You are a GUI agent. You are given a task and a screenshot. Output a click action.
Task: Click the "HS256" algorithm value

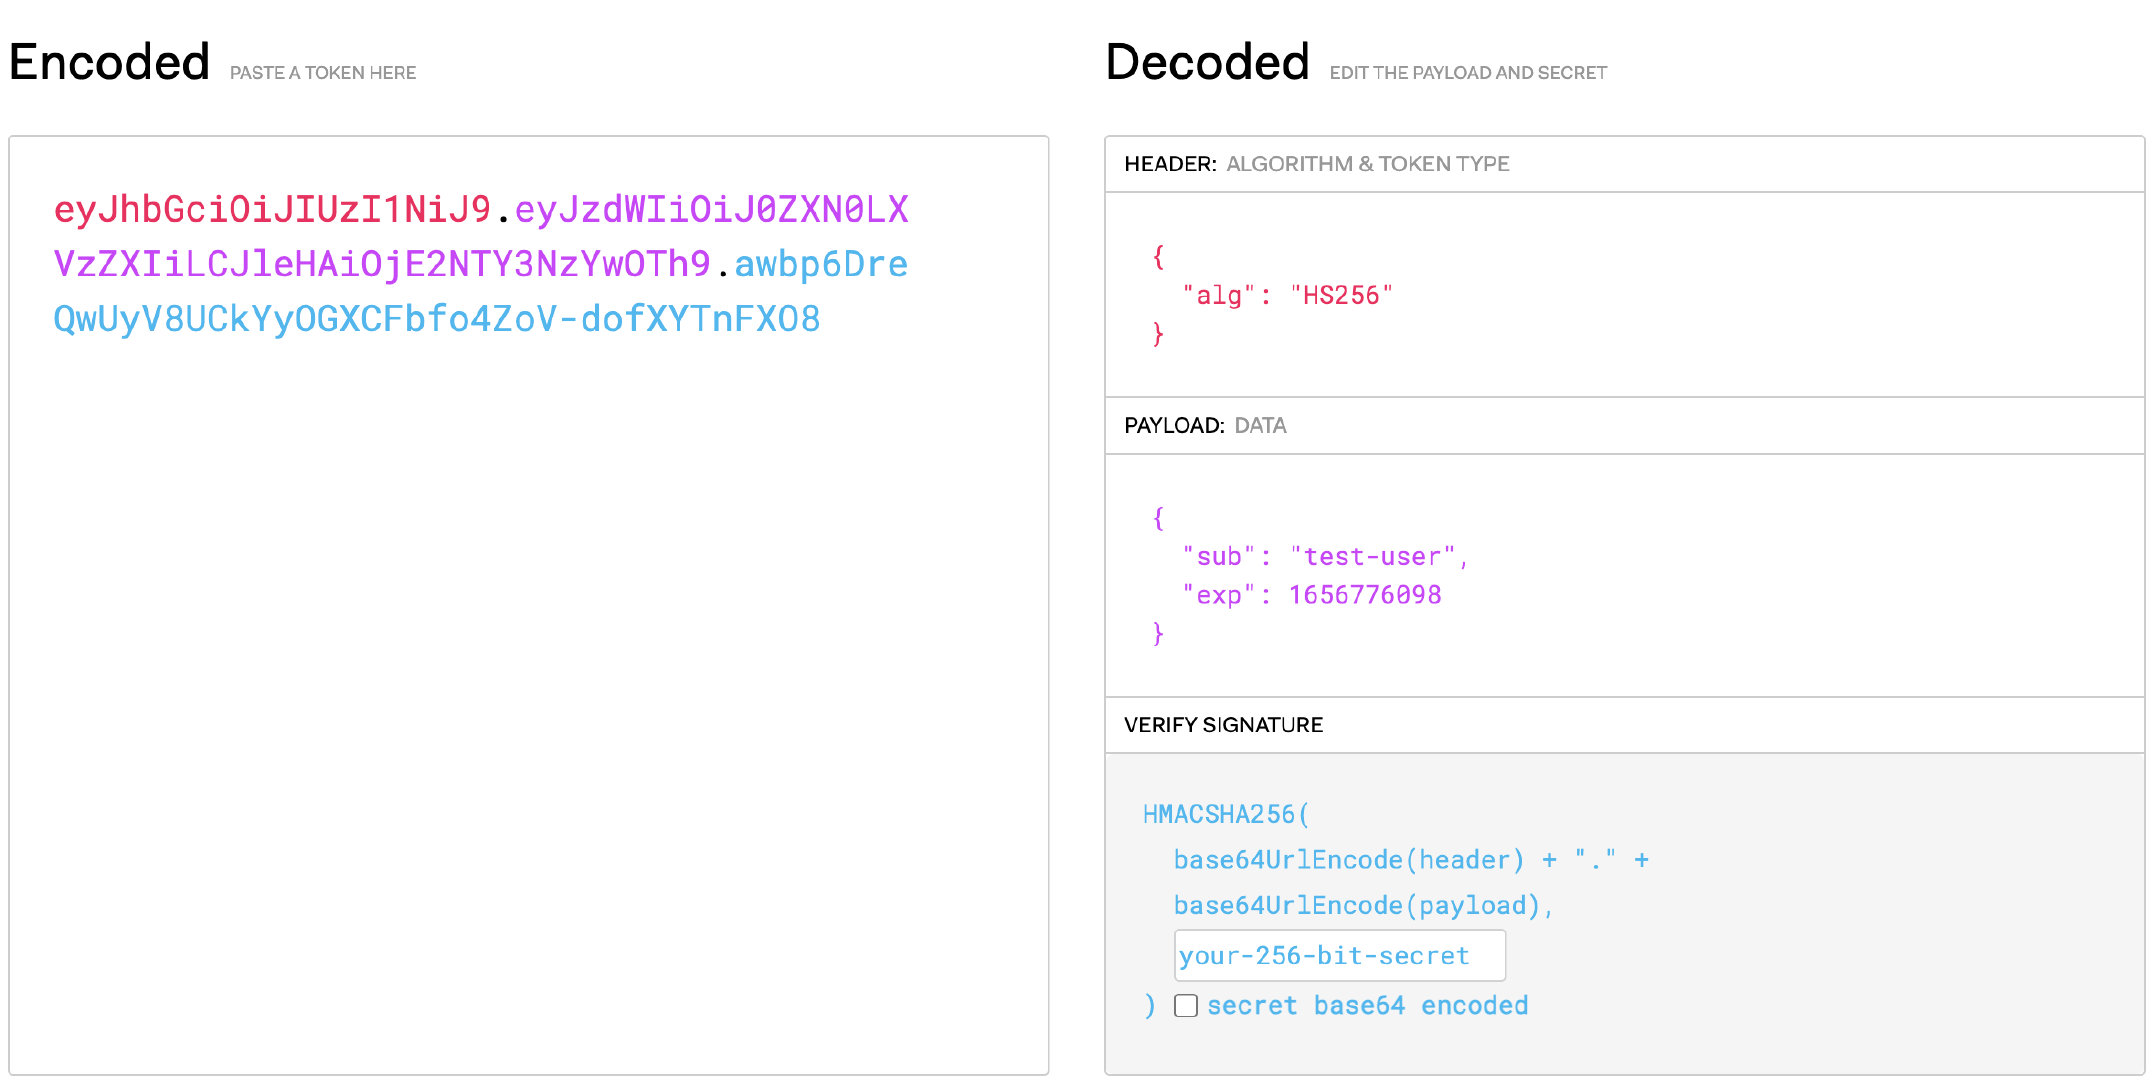pyautogui.click(x=1340, y=296)
